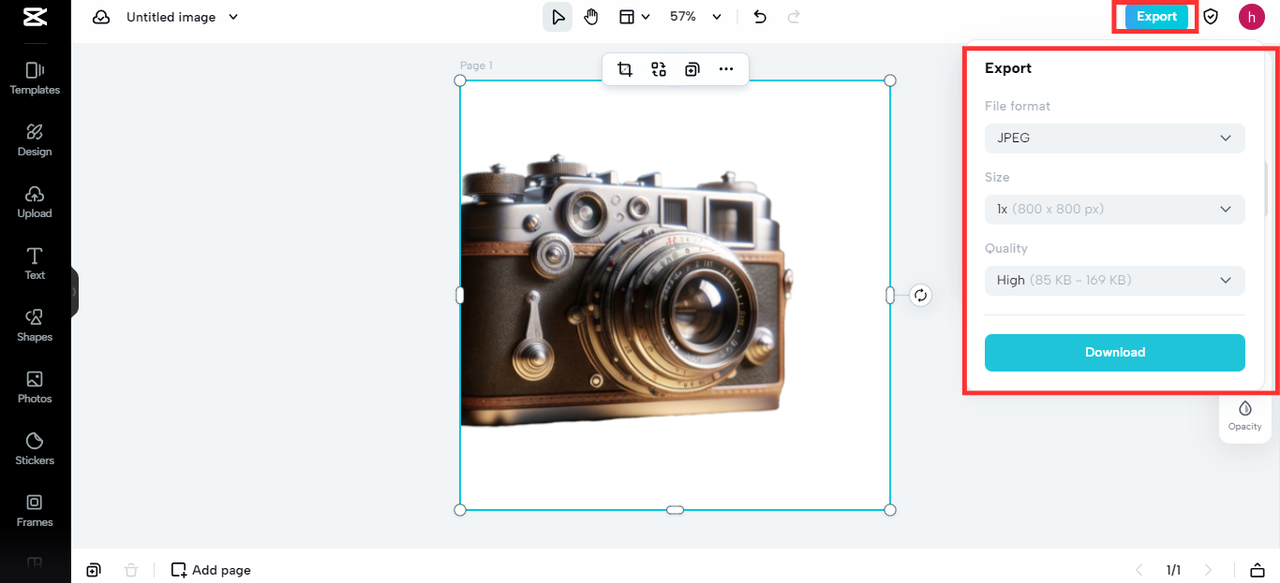
Task: Collapse the left sidebar handle
Action: pos(74,292)
